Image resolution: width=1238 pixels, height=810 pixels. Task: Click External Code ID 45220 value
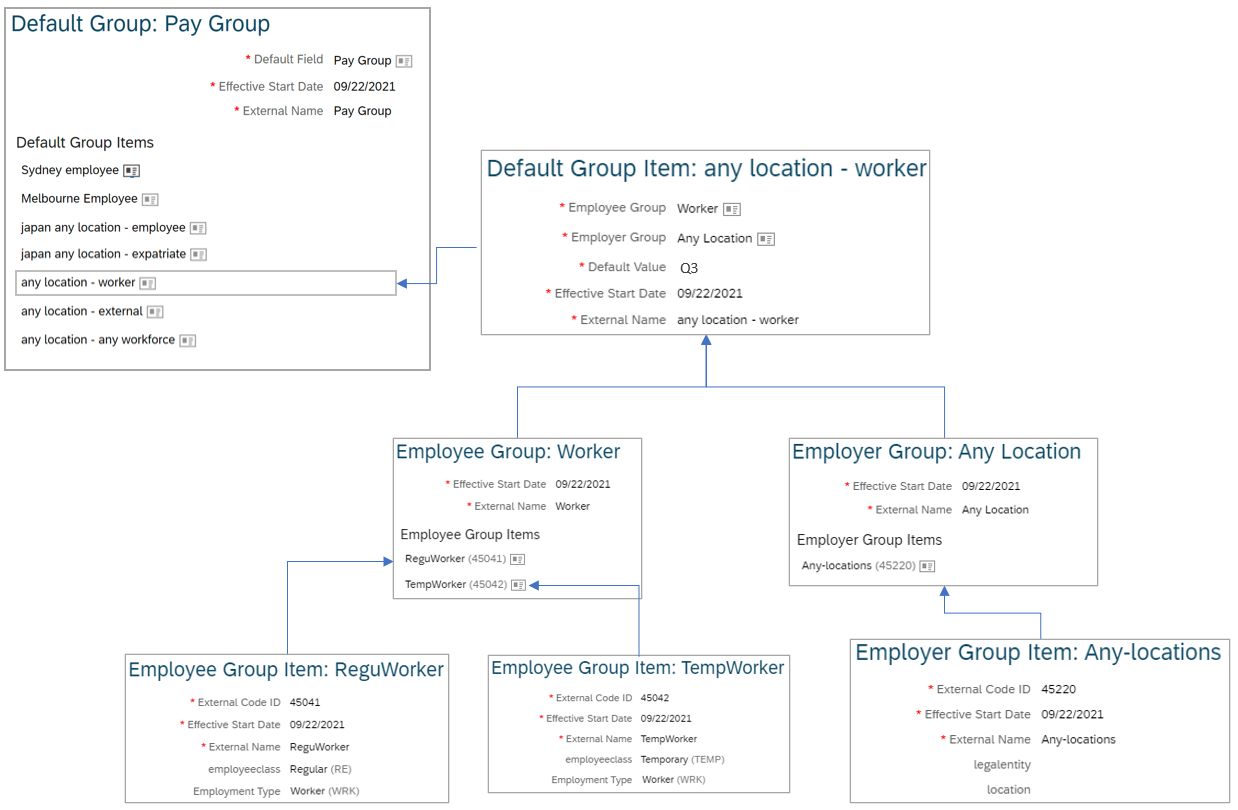click(1058, 690)
